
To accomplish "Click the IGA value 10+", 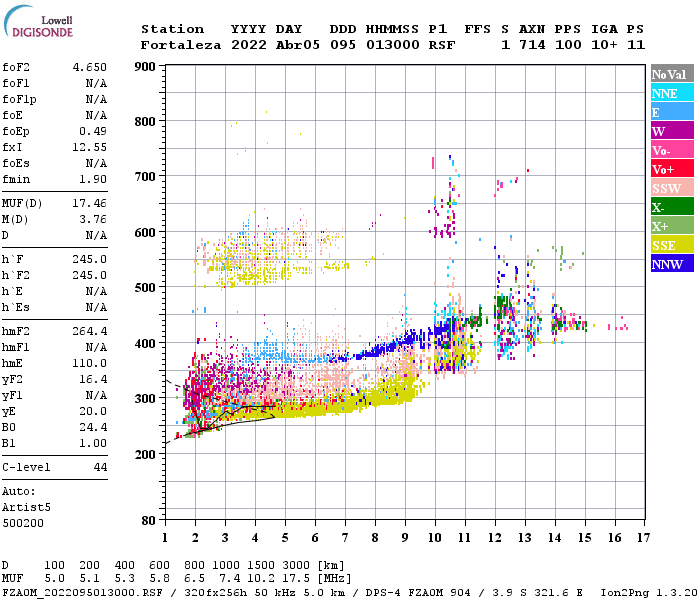I will coord(604,45).
